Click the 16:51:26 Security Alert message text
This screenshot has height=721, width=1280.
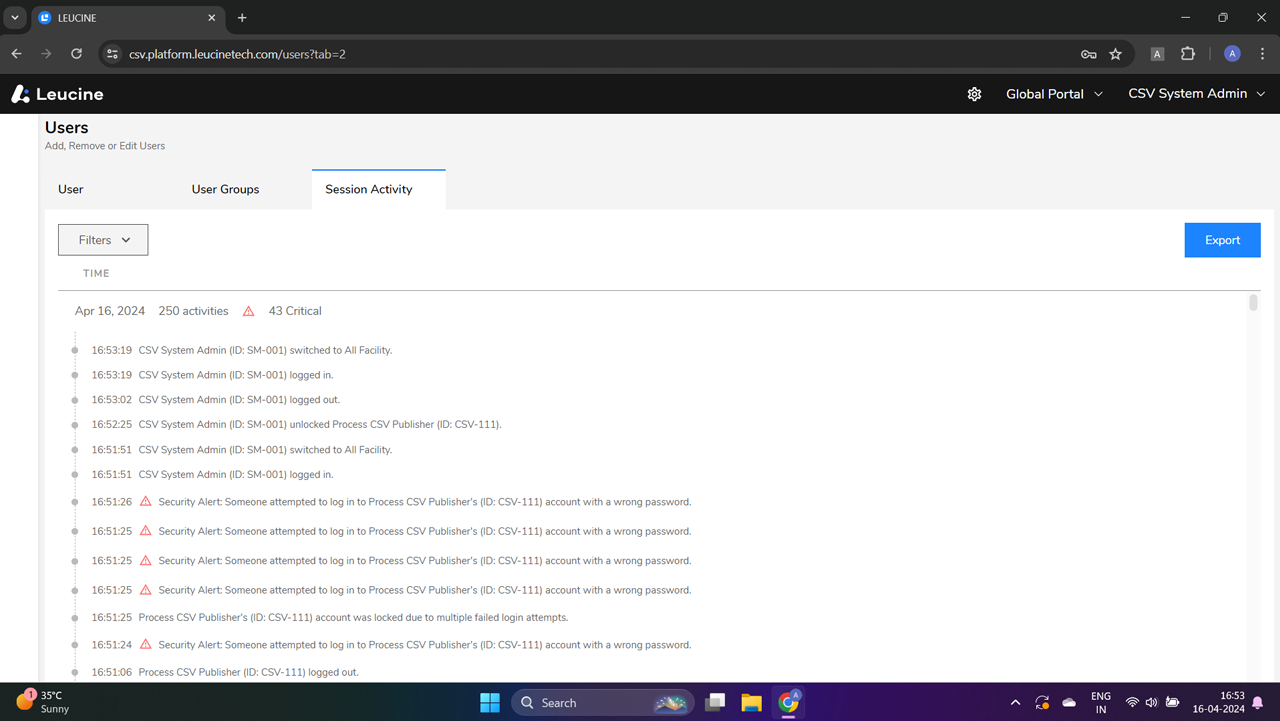(425, 502)
